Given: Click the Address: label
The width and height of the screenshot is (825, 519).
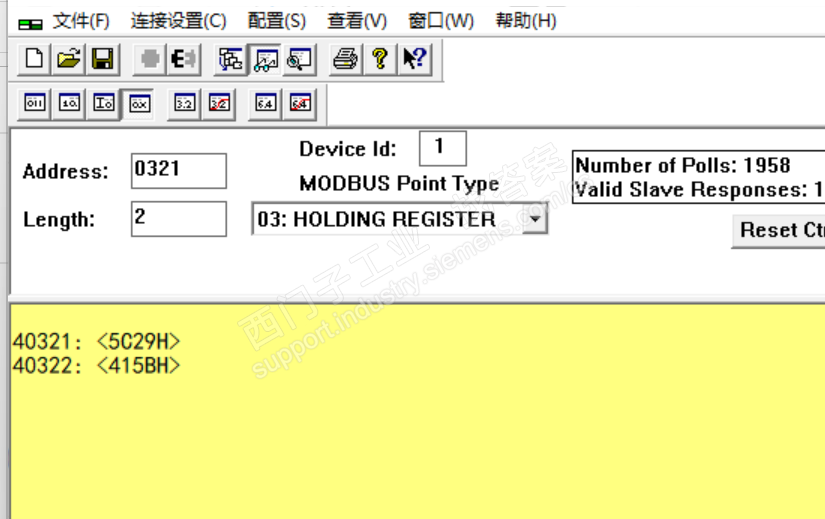Looking at the screenshot, I should click(66, 172).
